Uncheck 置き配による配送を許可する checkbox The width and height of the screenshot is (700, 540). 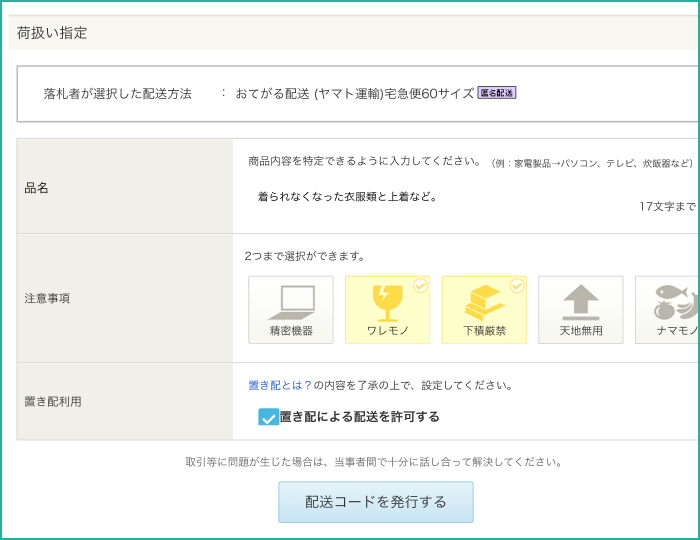click(x=268, y=417)
